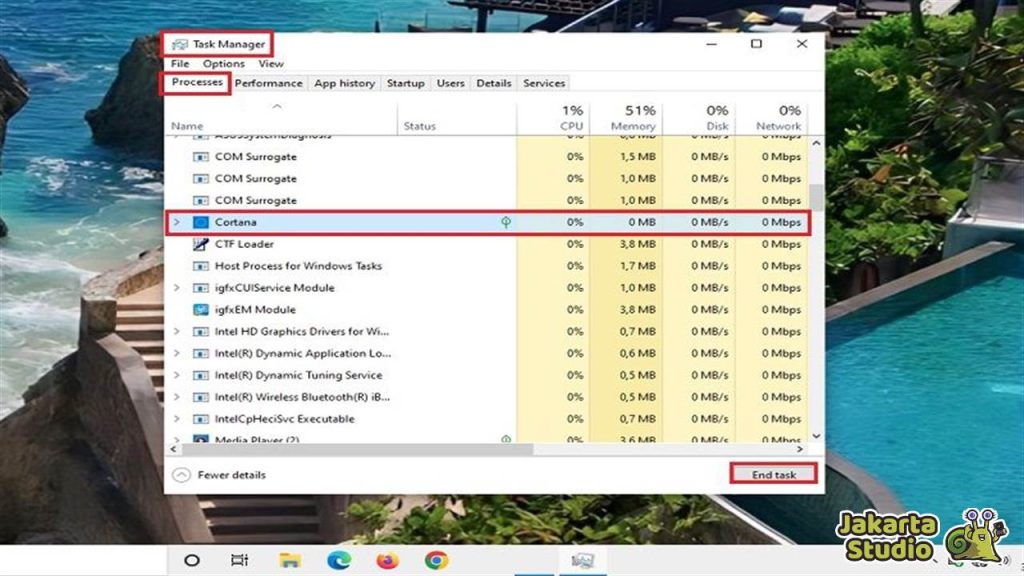Select the igfxEM Module process
1024x576 pixels.
487,310
